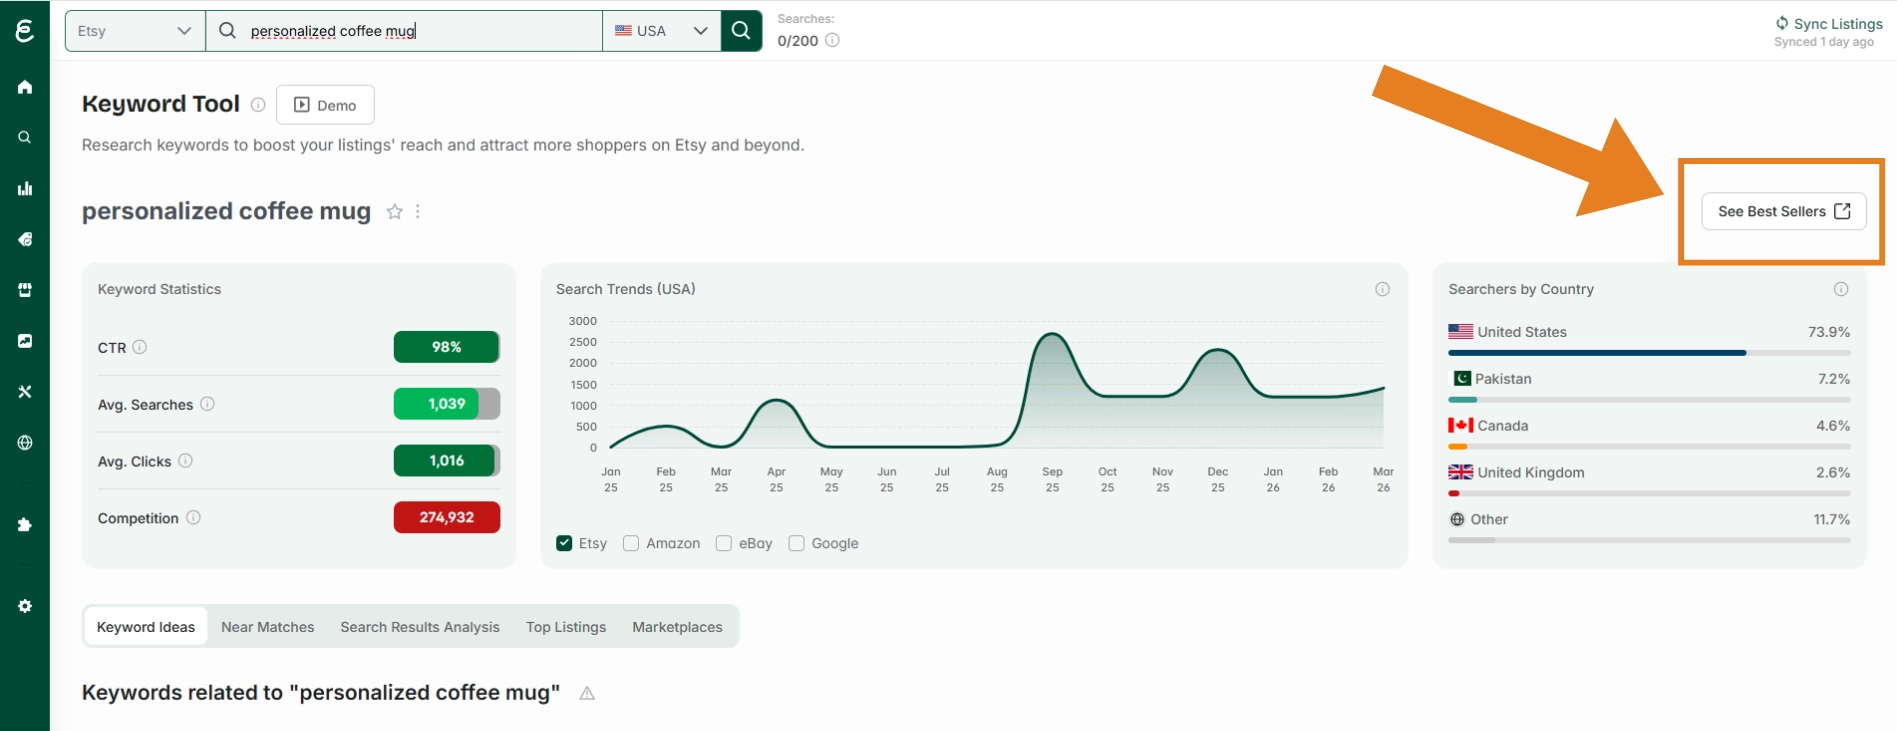Expand the USA country dropdown

(x=662, y=31)
